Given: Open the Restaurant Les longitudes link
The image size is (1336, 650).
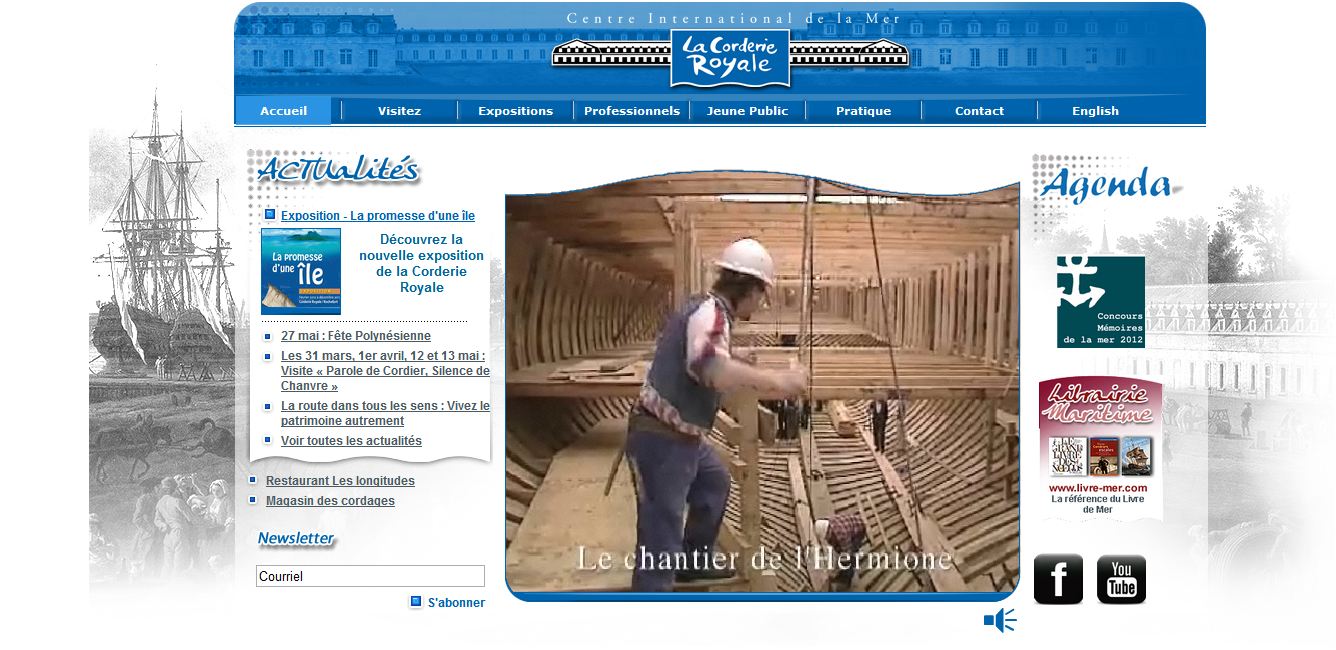Looking at the screenshot, I should pyautogui.click(x=340, y=481).
